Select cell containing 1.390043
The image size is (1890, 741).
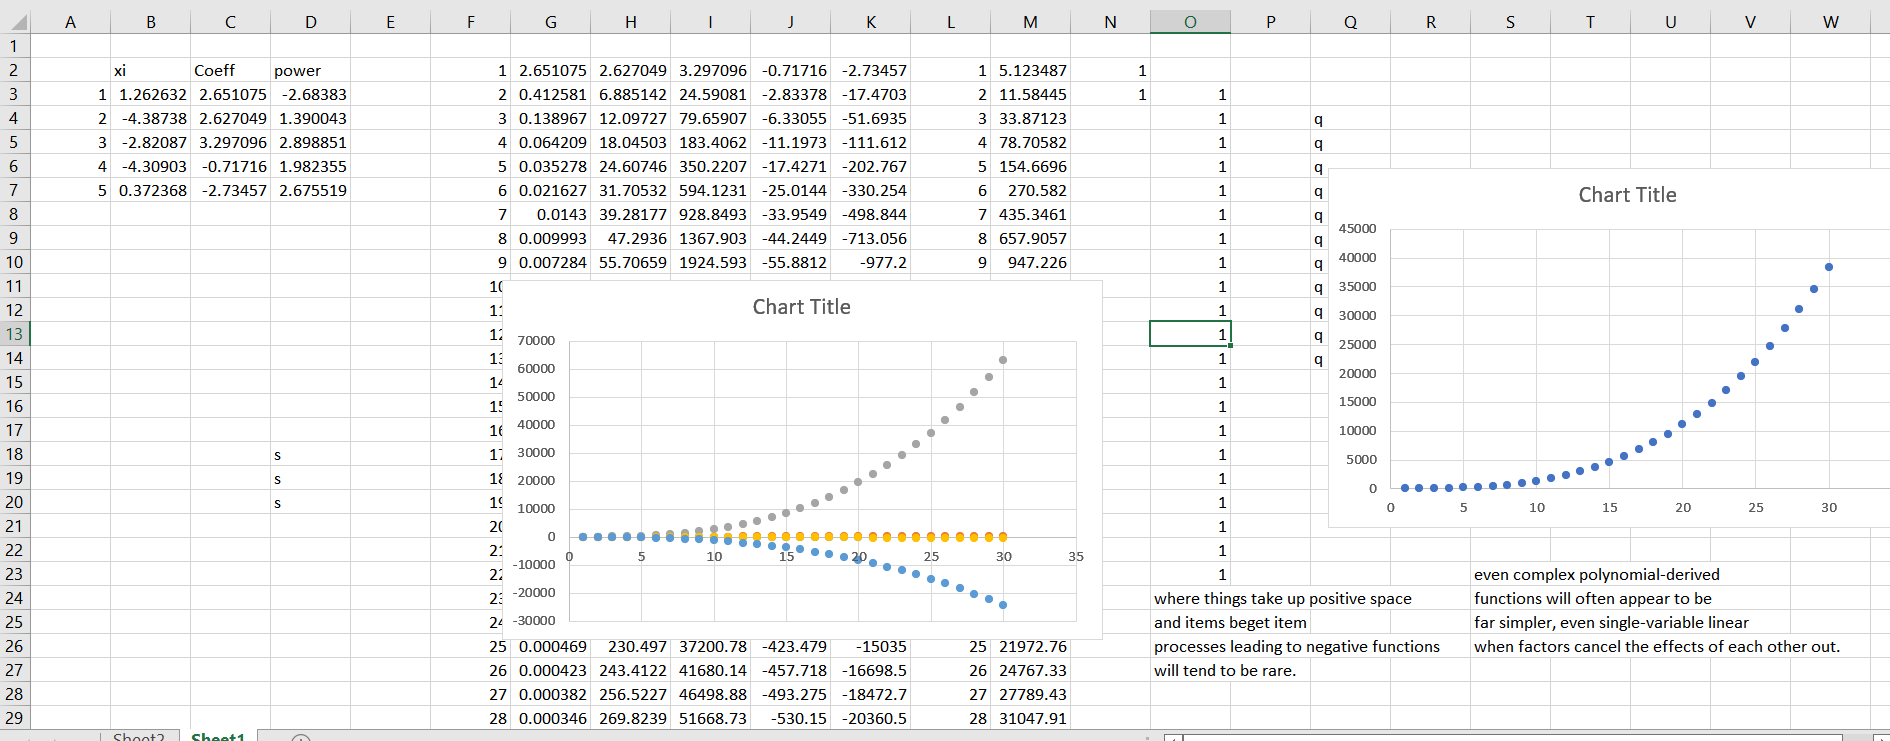click(x=310, y=118)
